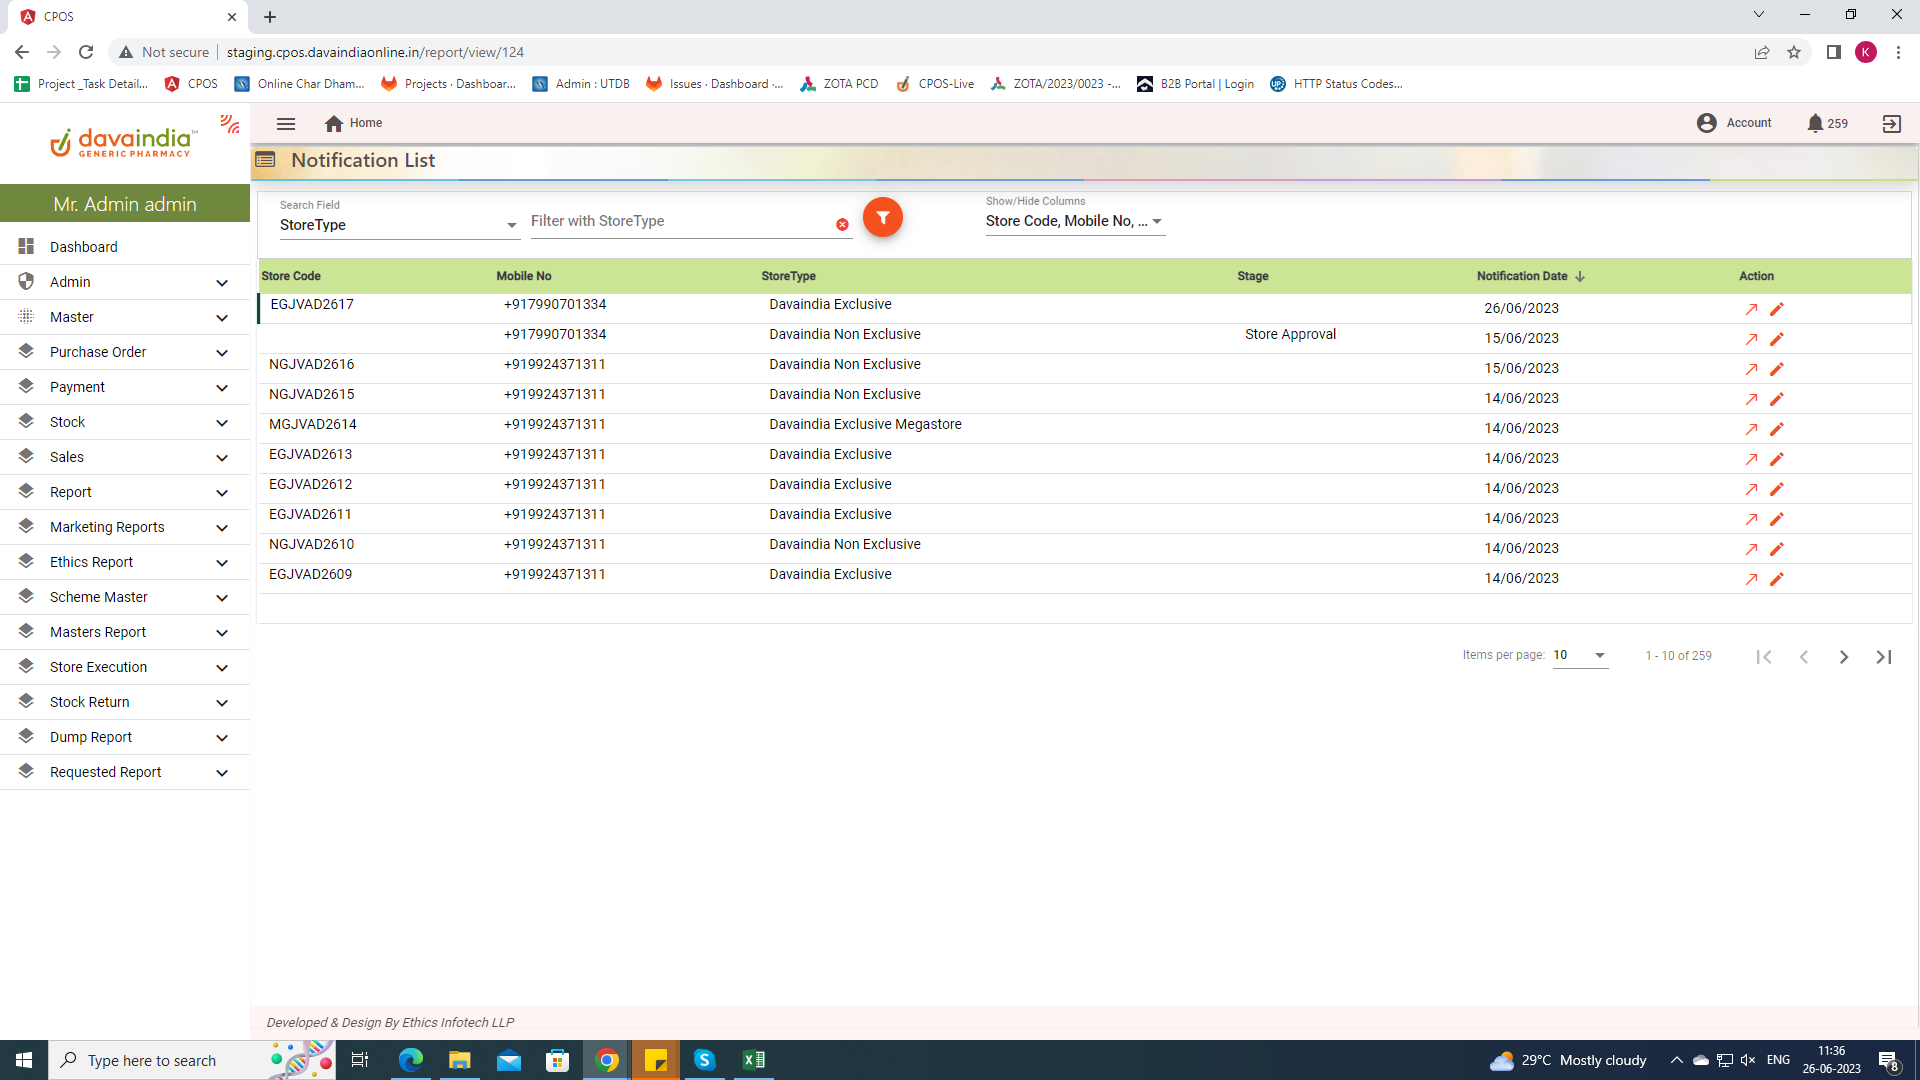Open the Search Field StoreType dropdown
The width and height of the screenshot is (1920, 1080).
tap(398, 225)
